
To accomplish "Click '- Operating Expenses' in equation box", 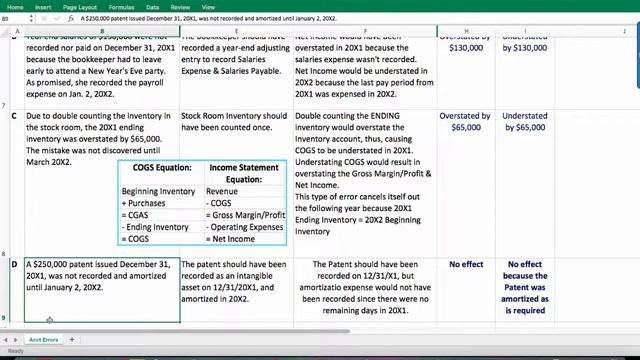I will [x=244, y=227].
